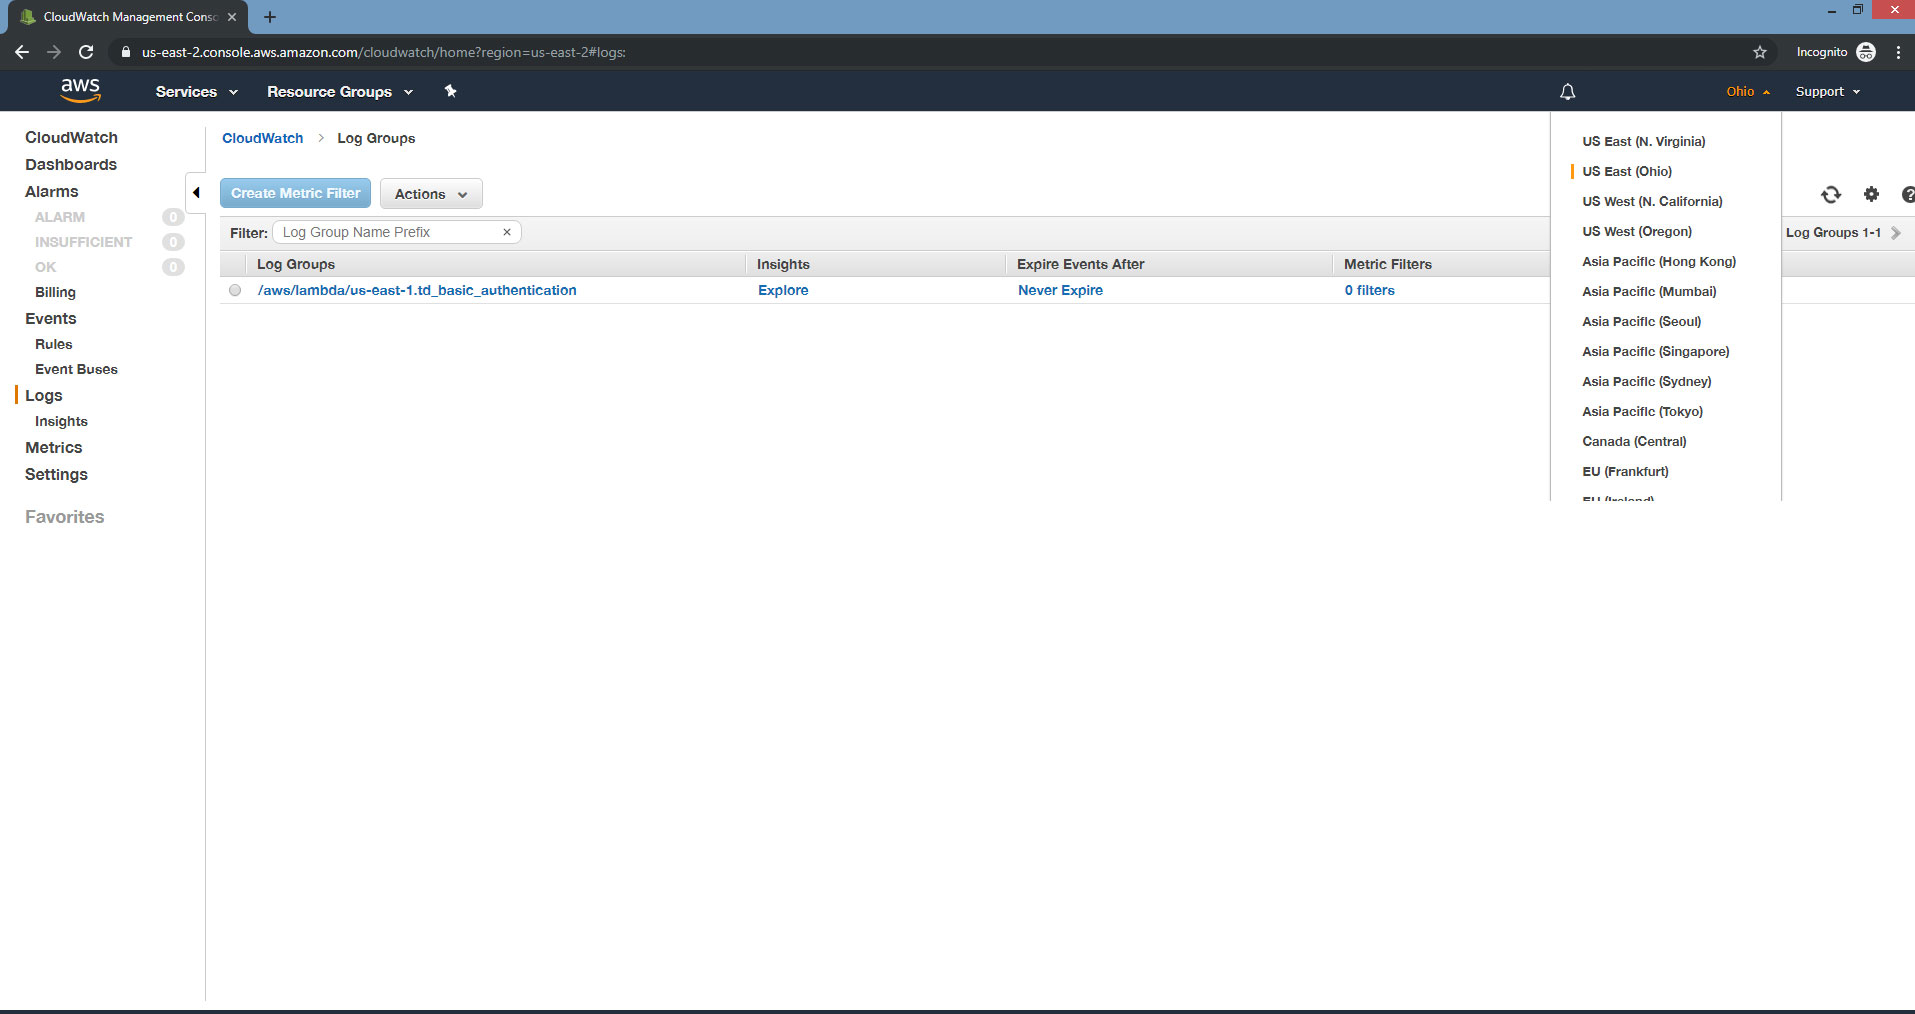Open the 0 filters link

tap(1369, 290)
